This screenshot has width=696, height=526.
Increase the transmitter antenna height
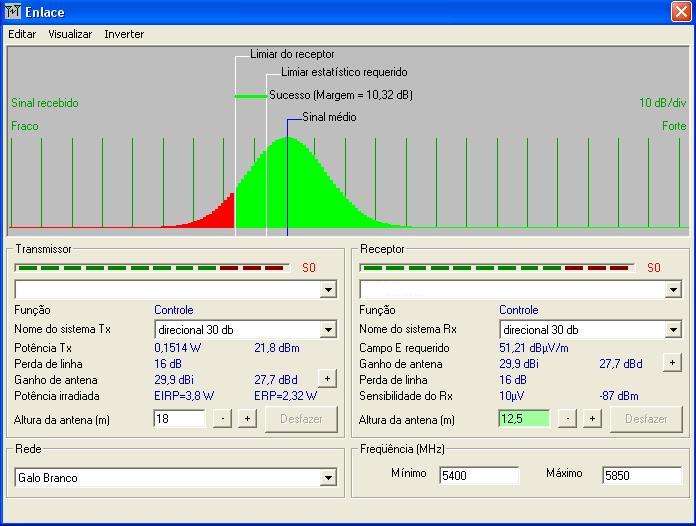click(247, 419)
